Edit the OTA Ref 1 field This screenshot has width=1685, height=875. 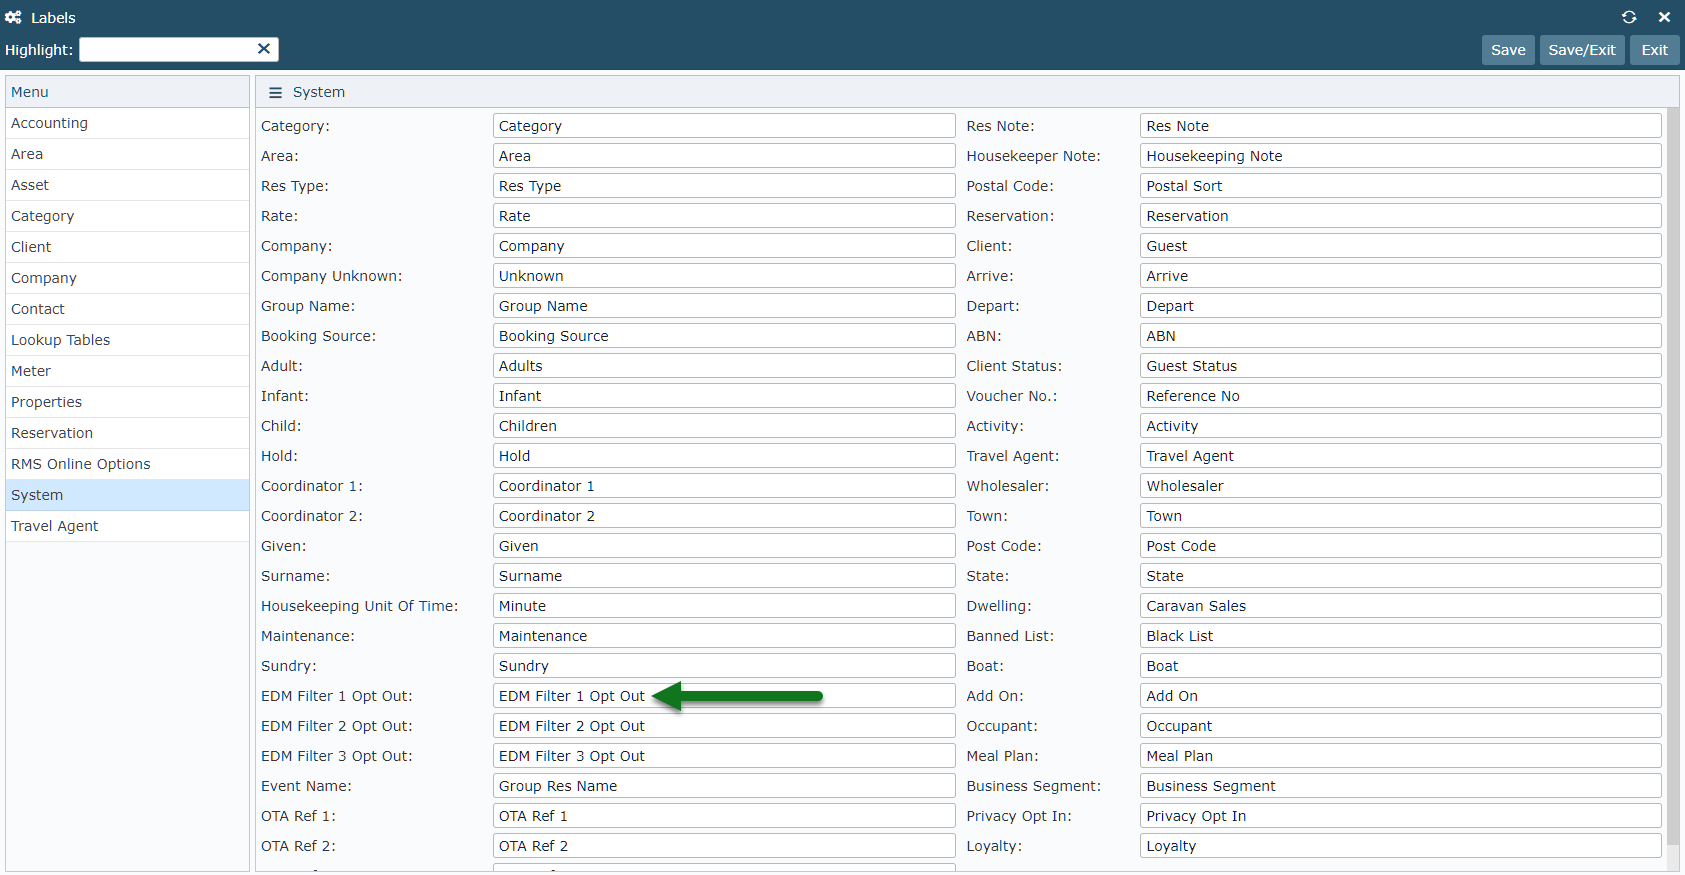coord(724,816)
